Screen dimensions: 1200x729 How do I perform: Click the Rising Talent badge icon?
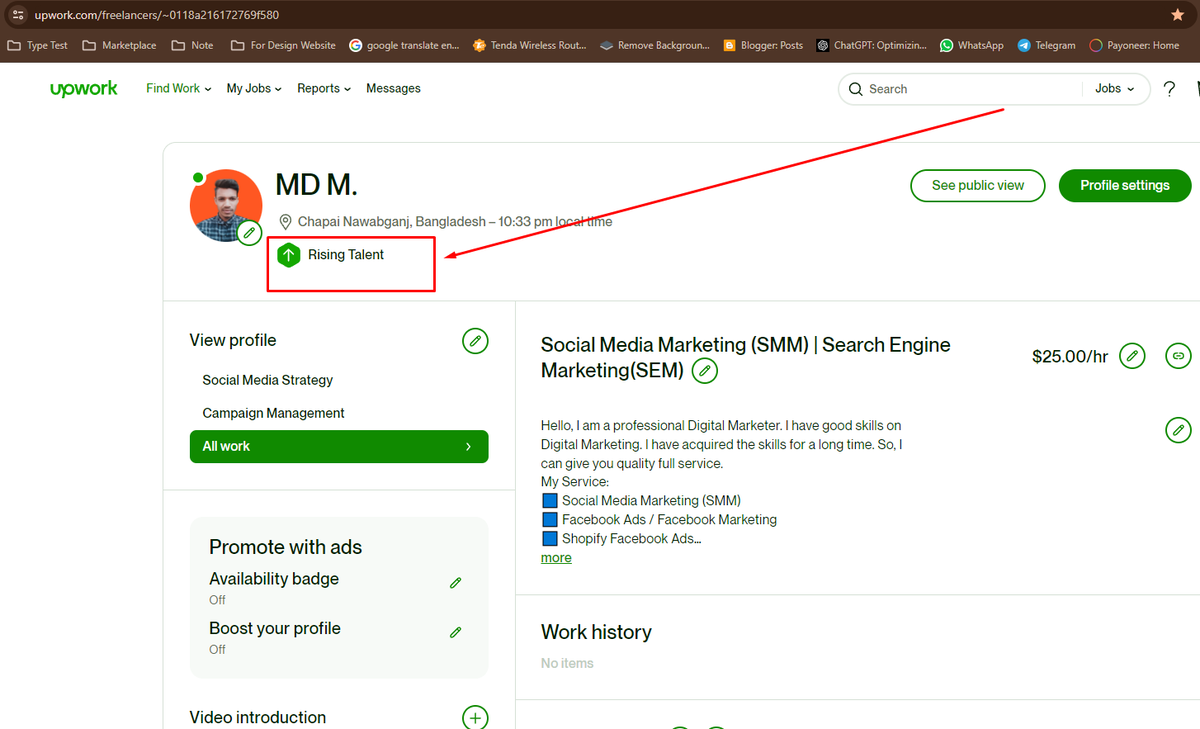(x=288, y=255)
